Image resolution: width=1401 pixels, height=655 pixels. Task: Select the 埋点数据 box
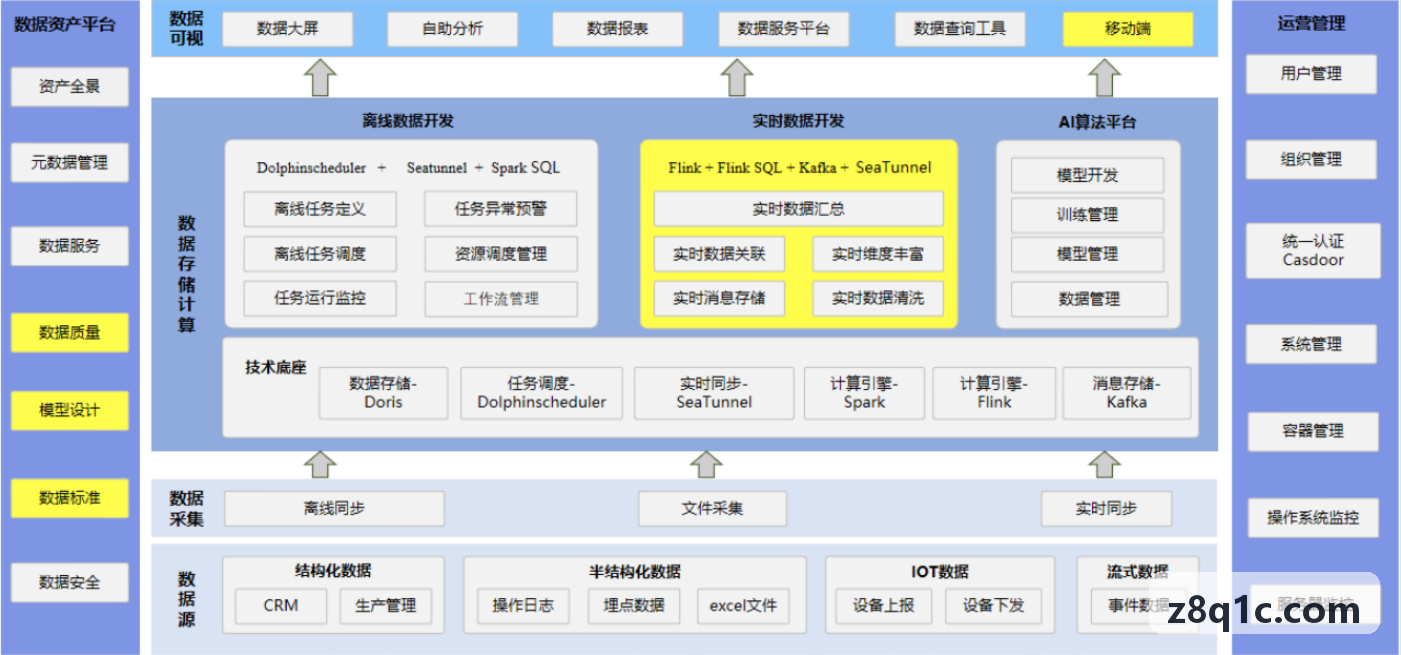pyautogui.click(x=634, y=605)
